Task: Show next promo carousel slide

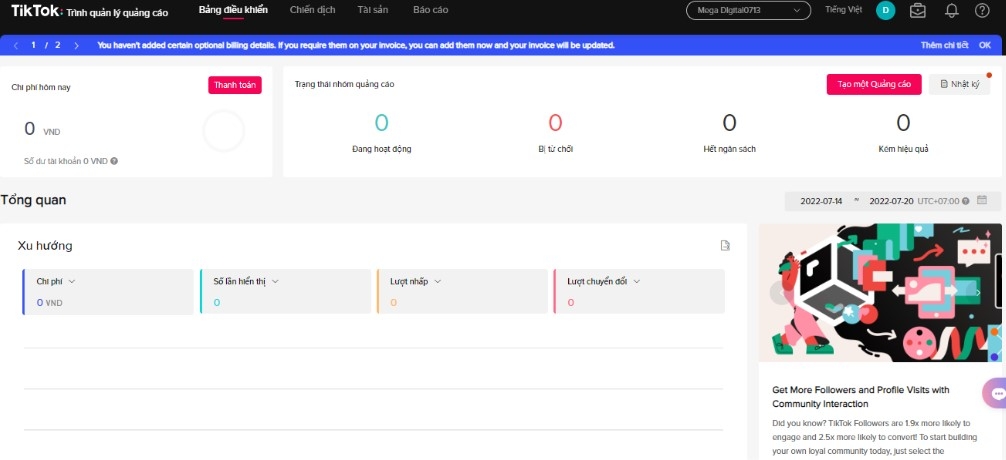Action: 978,293
